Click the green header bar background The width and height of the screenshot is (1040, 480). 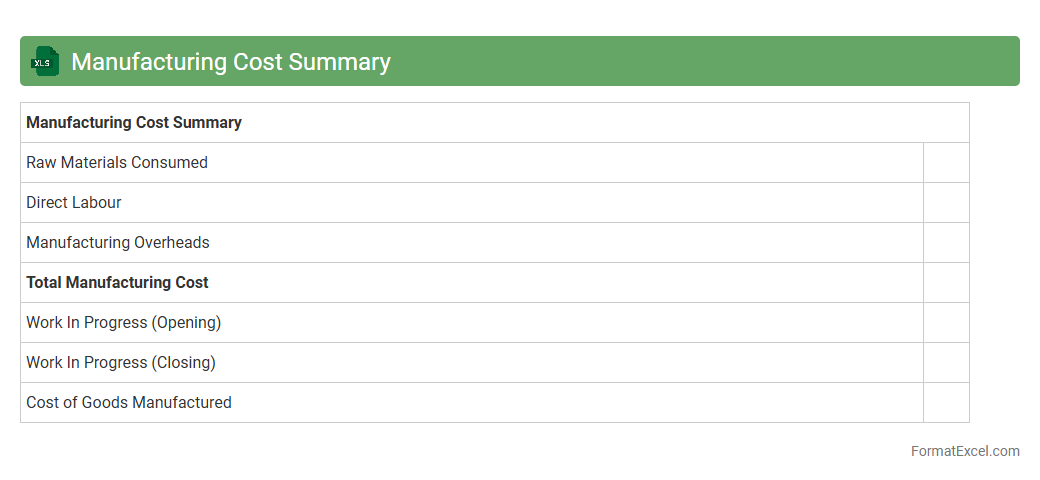700,61
